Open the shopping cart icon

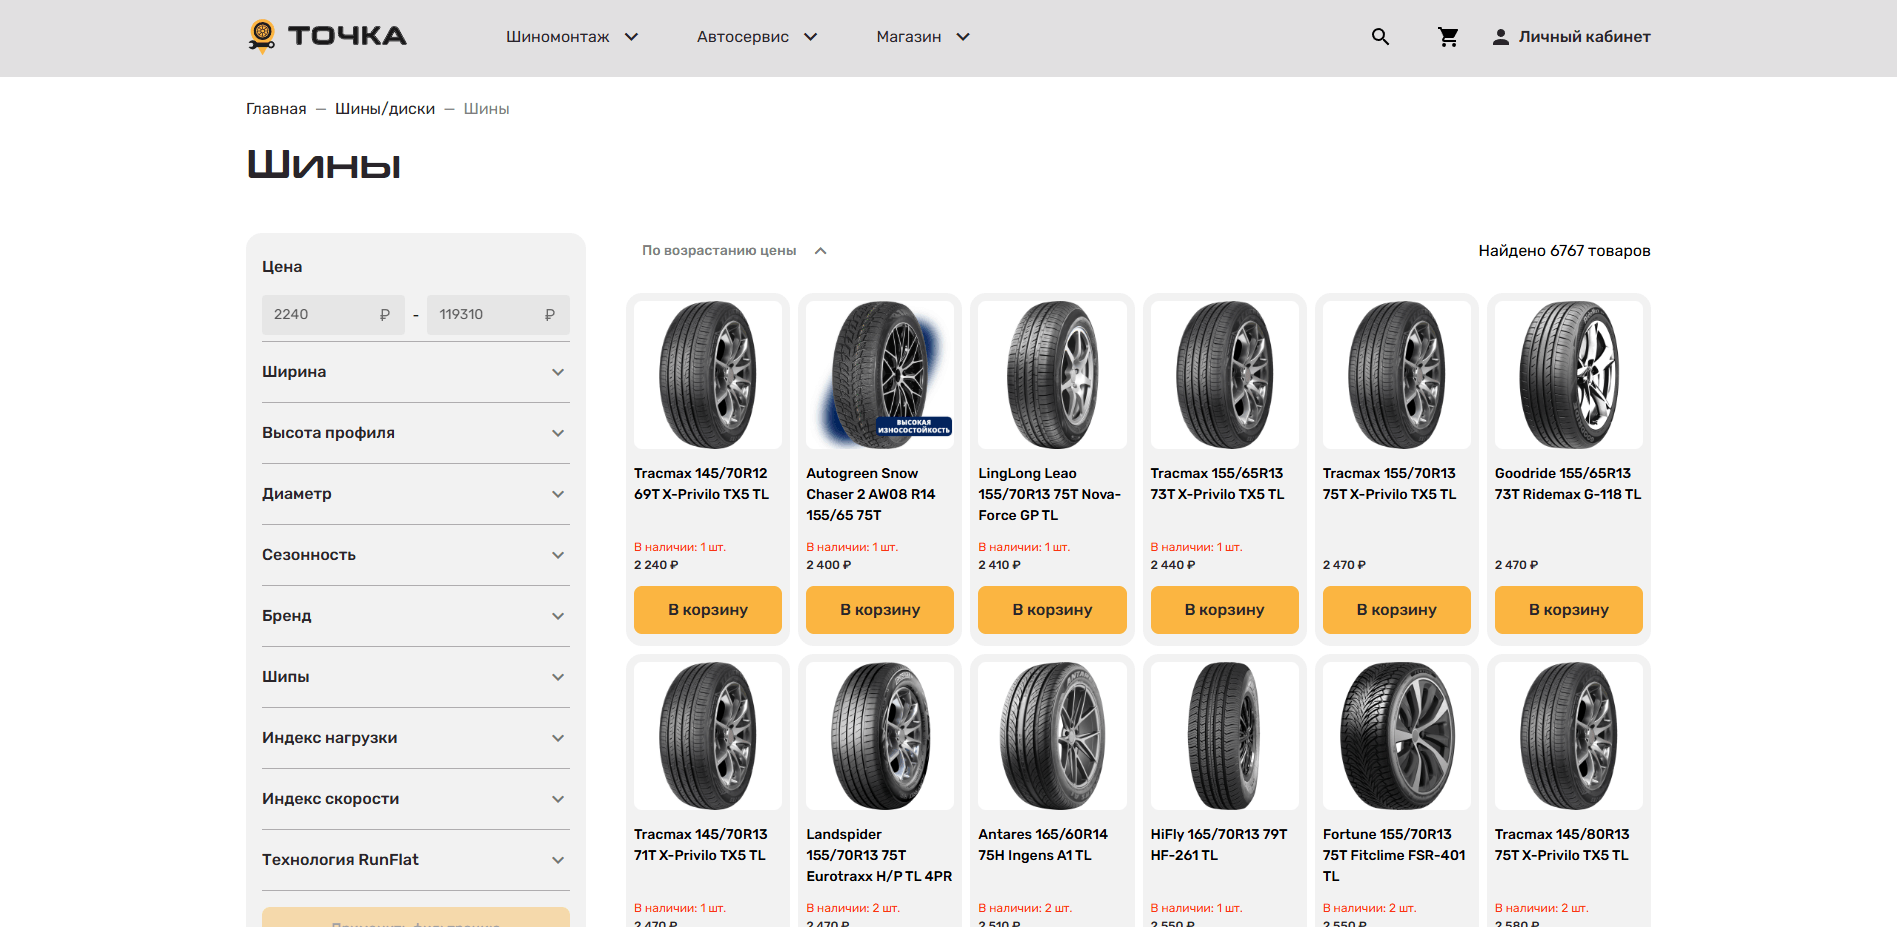1447,37
